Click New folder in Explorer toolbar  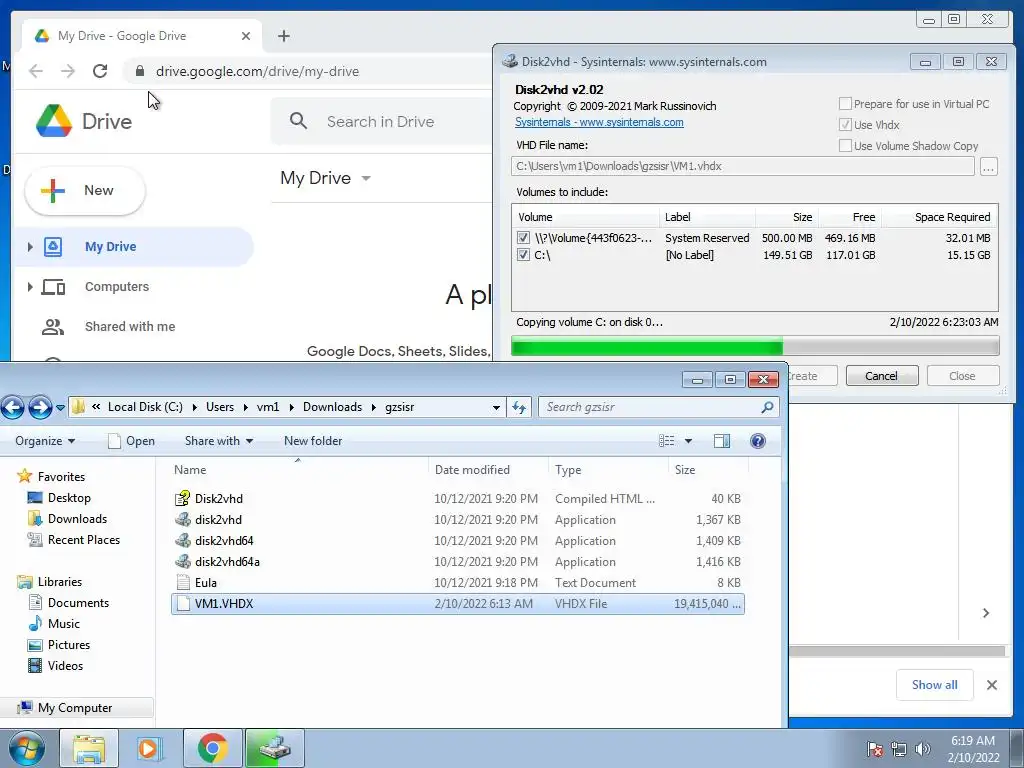[x=313, y=441]
